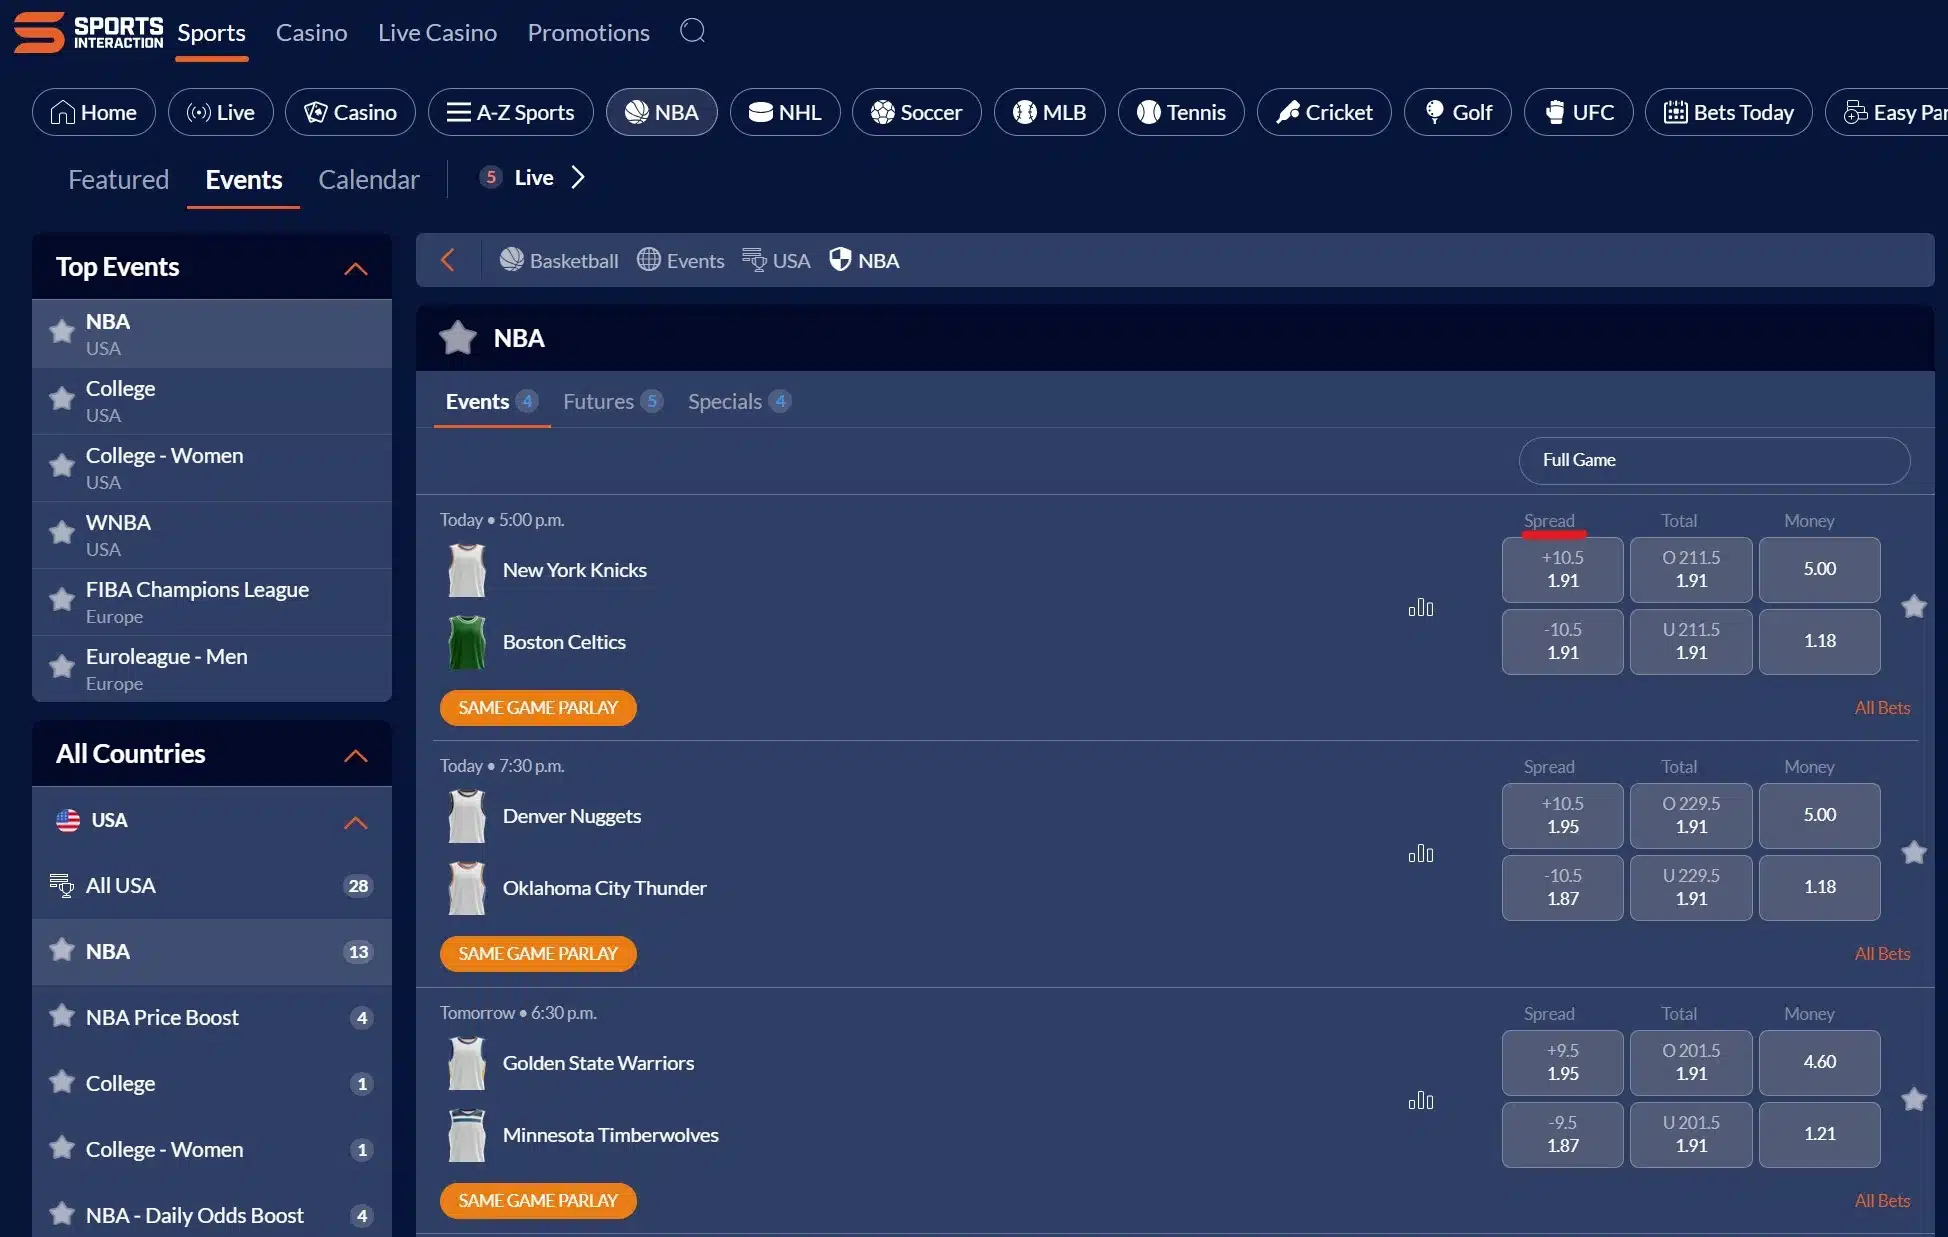
Task: Switch to the Specials tab
Action: tap(739, 401)
